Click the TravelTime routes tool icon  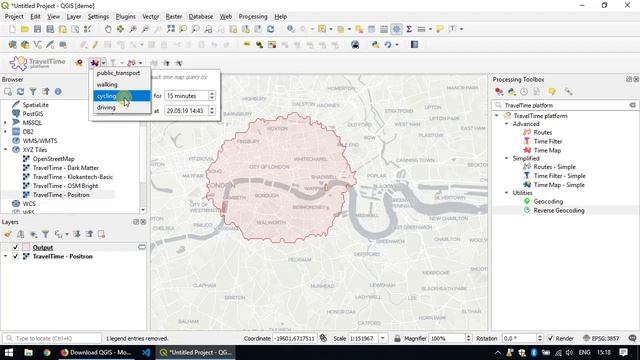[x=131, y=63]
